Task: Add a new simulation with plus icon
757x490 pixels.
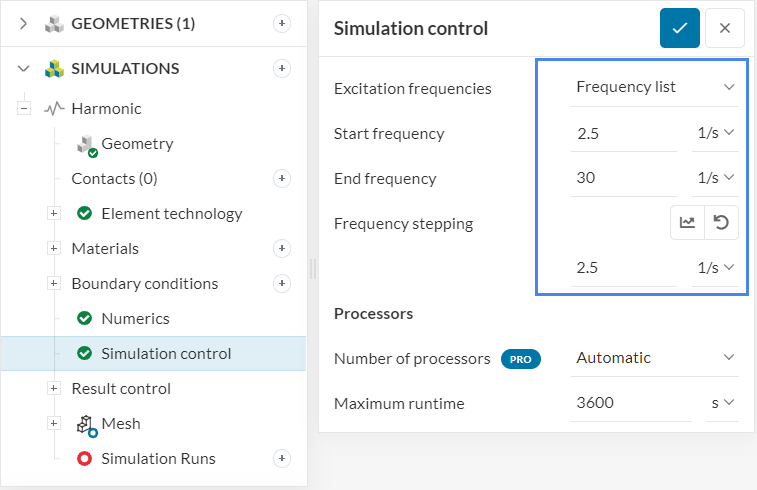Action: [x=282, y=69]
